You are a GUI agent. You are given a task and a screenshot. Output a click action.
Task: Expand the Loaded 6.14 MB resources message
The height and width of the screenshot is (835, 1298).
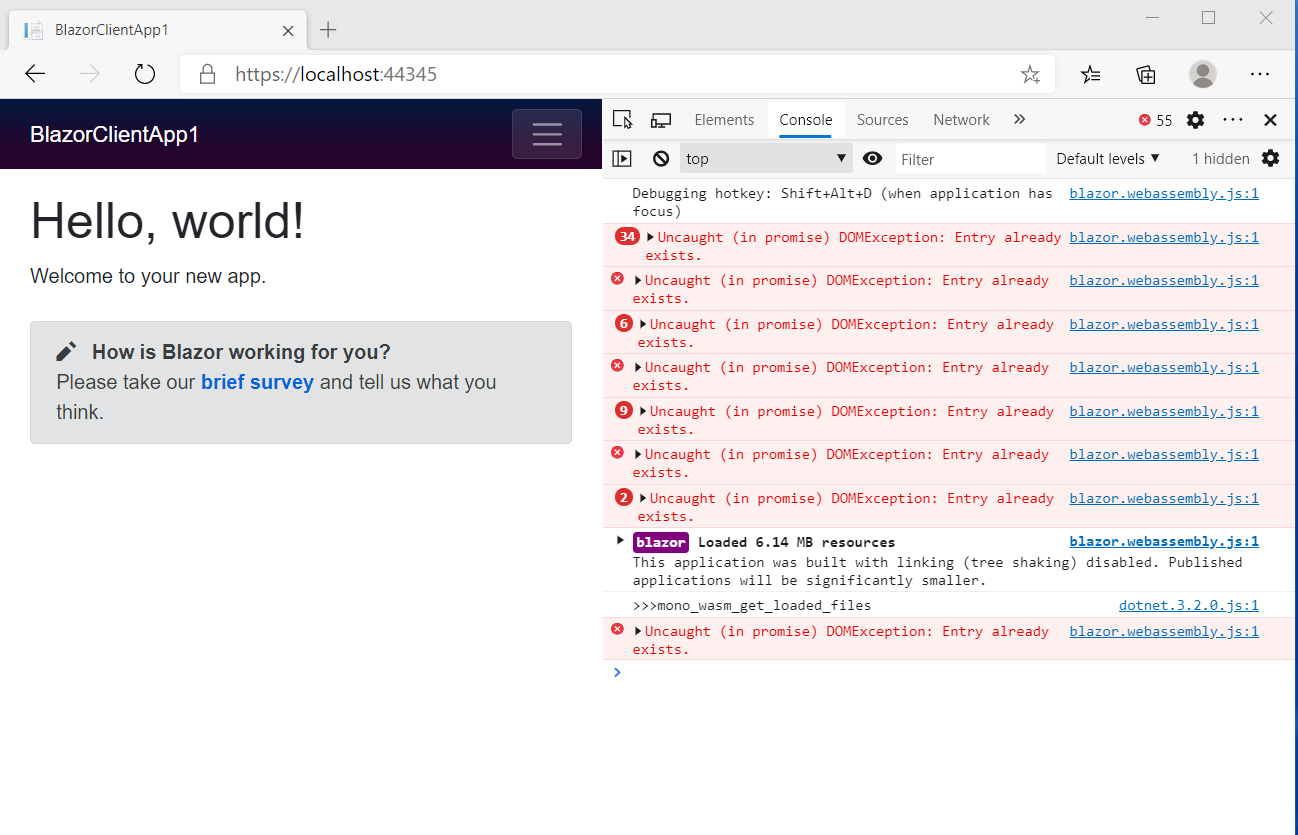click(618, 541)
